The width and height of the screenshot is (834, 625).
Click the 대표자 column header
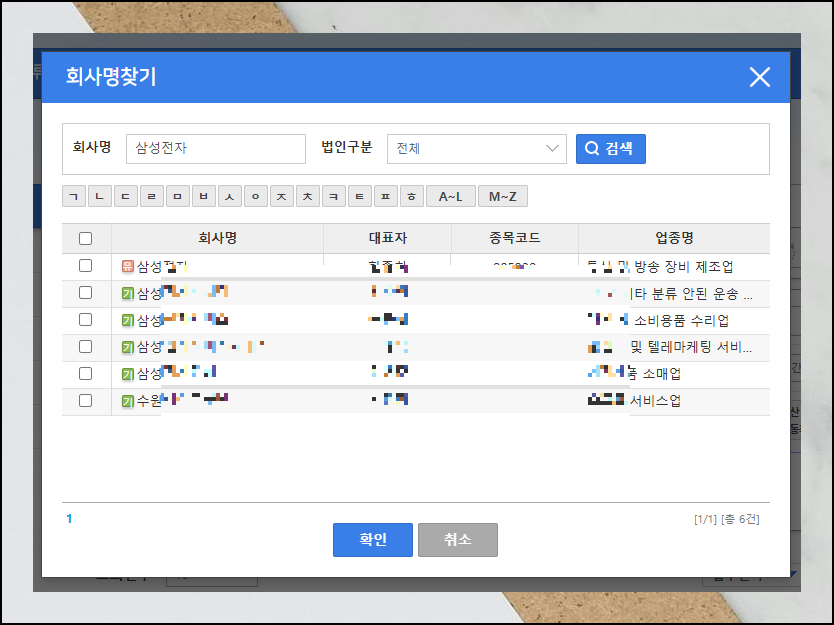point(388,238)
